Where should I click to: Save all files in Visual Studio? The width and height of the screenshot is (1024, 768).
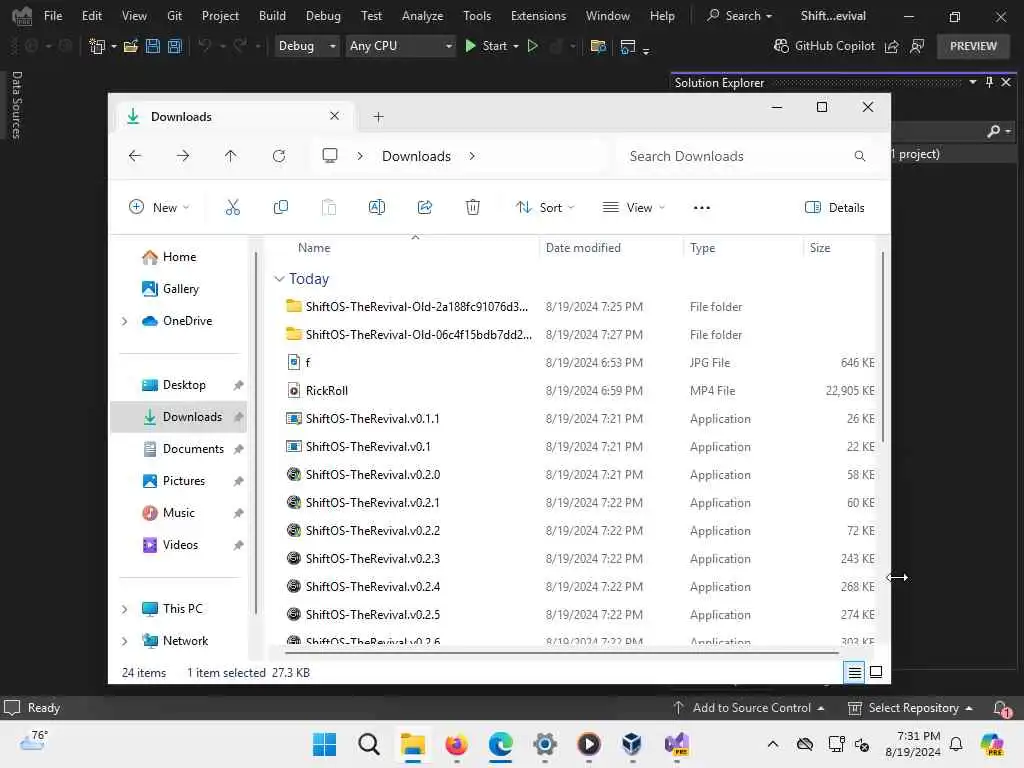(174, 46)
